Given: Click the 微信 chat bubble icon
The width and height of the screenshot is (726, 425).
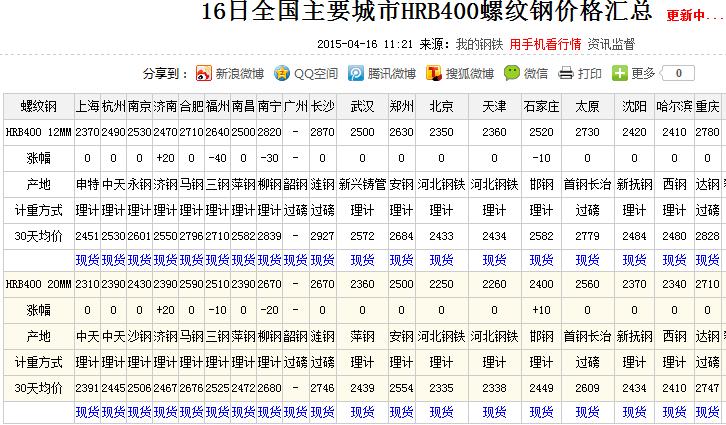Looking at the screenshot, I should [512, 73].
